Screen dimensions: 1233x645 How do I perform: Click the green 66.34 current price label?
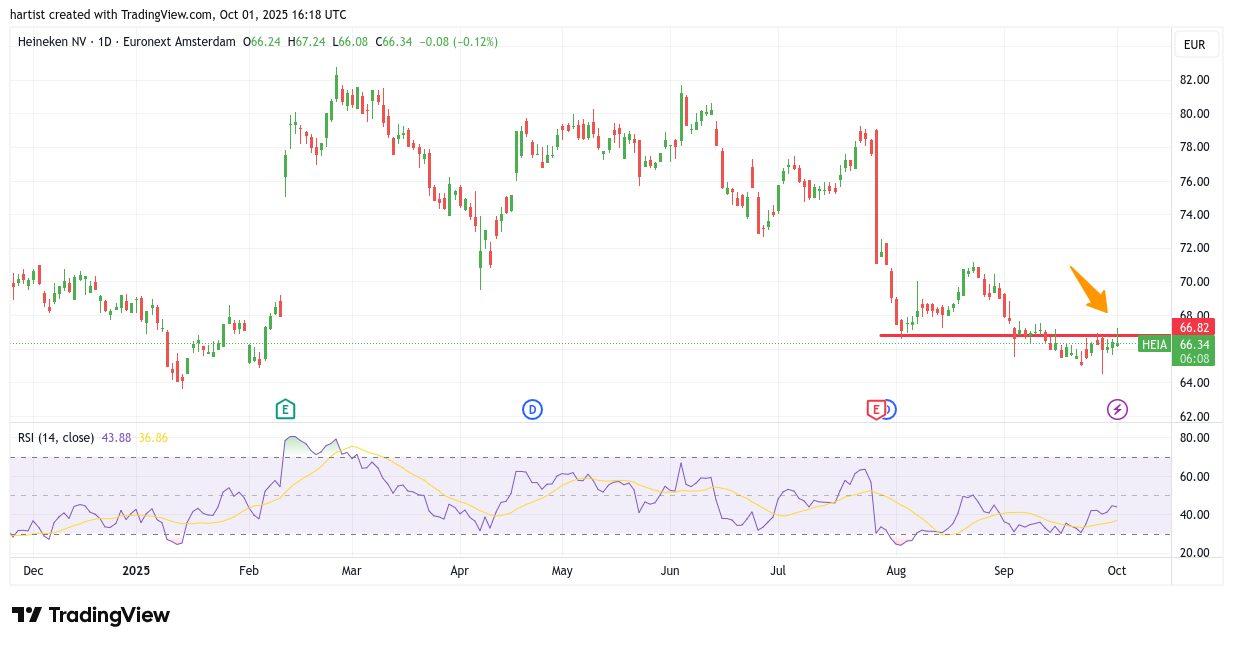tap(1194, 344)
